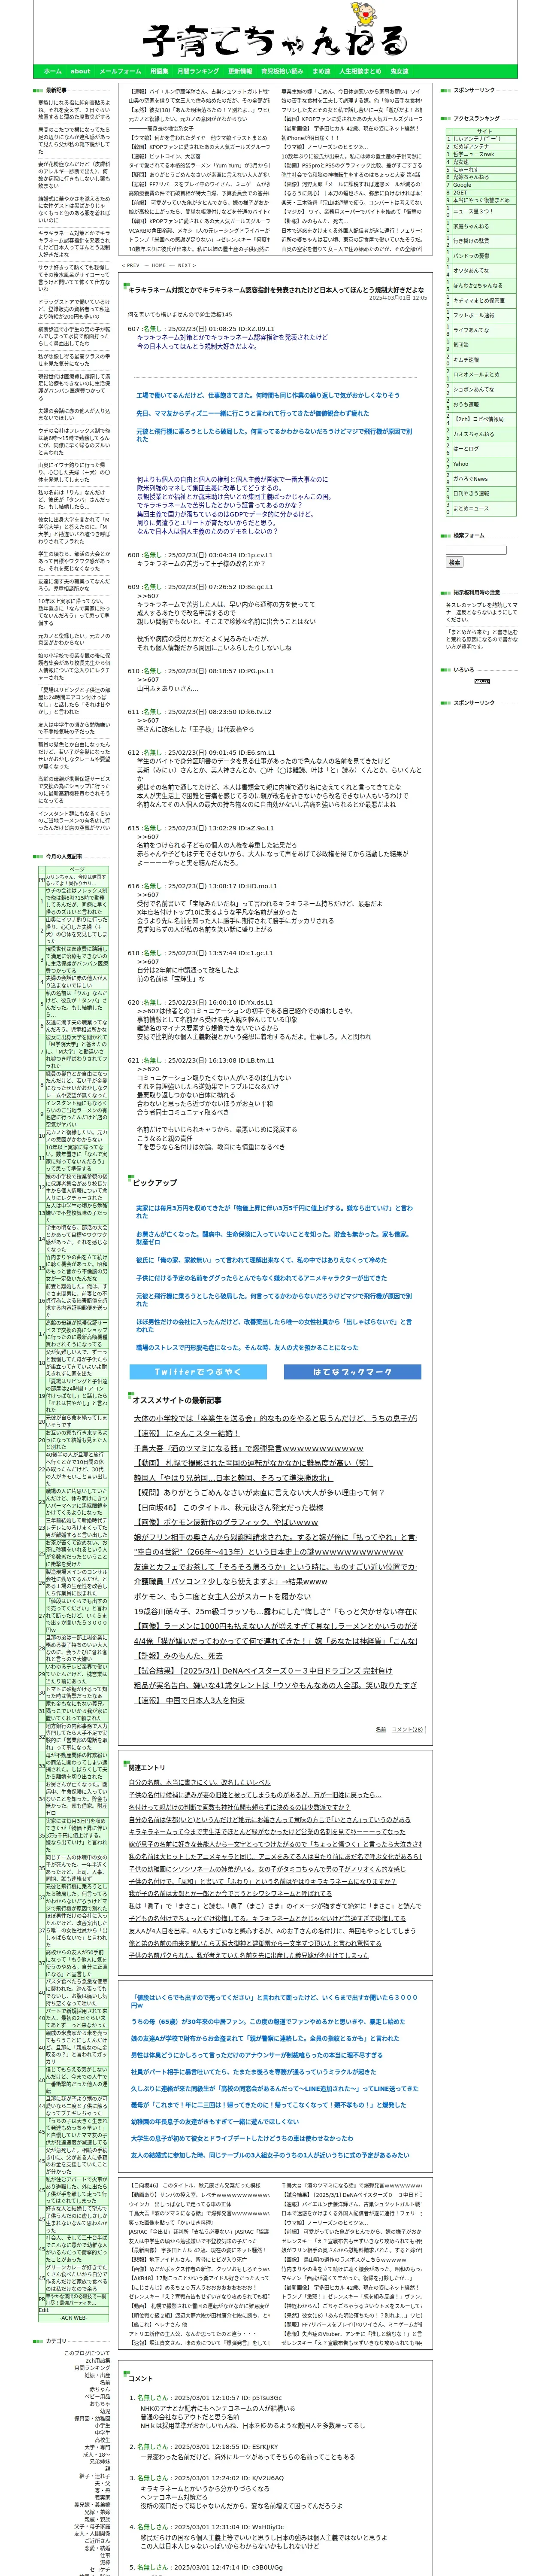
Task: Open the article title キラキラネーム対策とかで
Action: [x=276, y=289]
